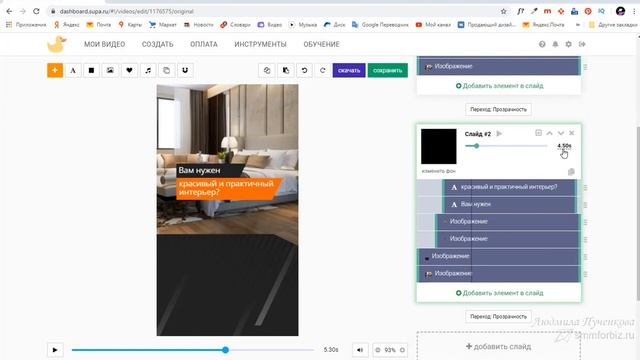640x360 pixels.
Task: Move Слайд #2 up
Action: point(549,133)
